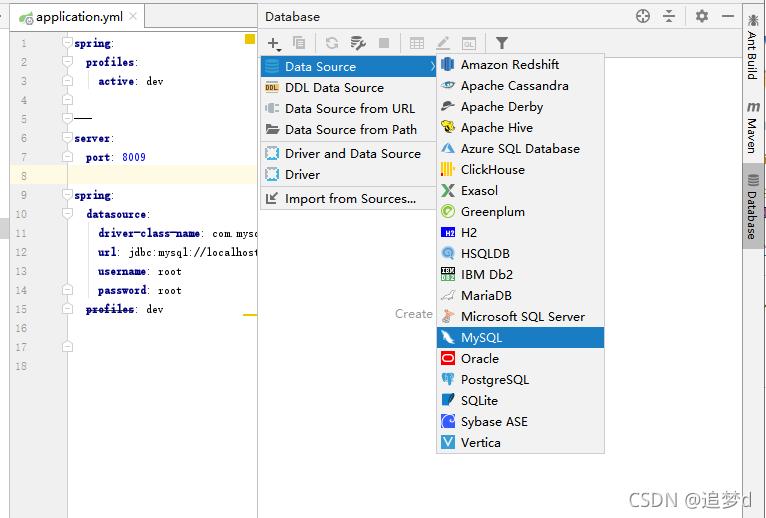Click the crosshair scroll-from-editor icon

pyautogui.click(x=643, y=16)
